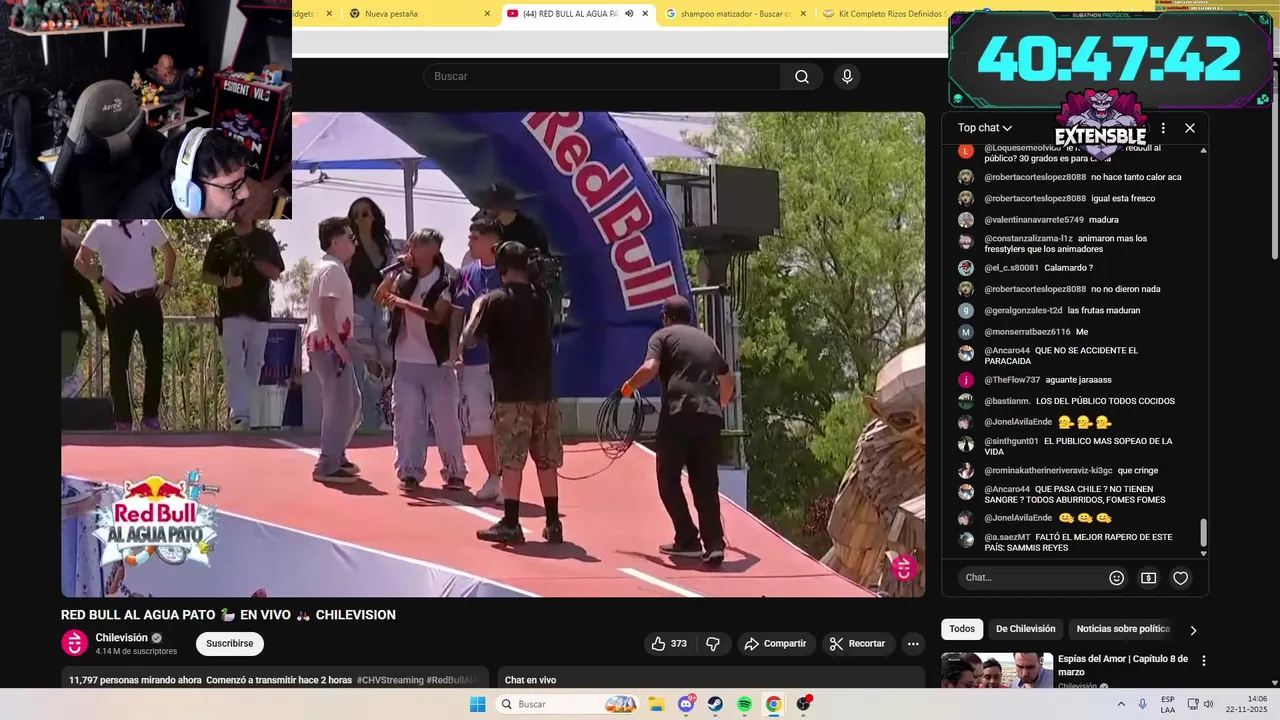Open Chilevisión channel avatar
The image size is (1280, 720).
point(75,643)
